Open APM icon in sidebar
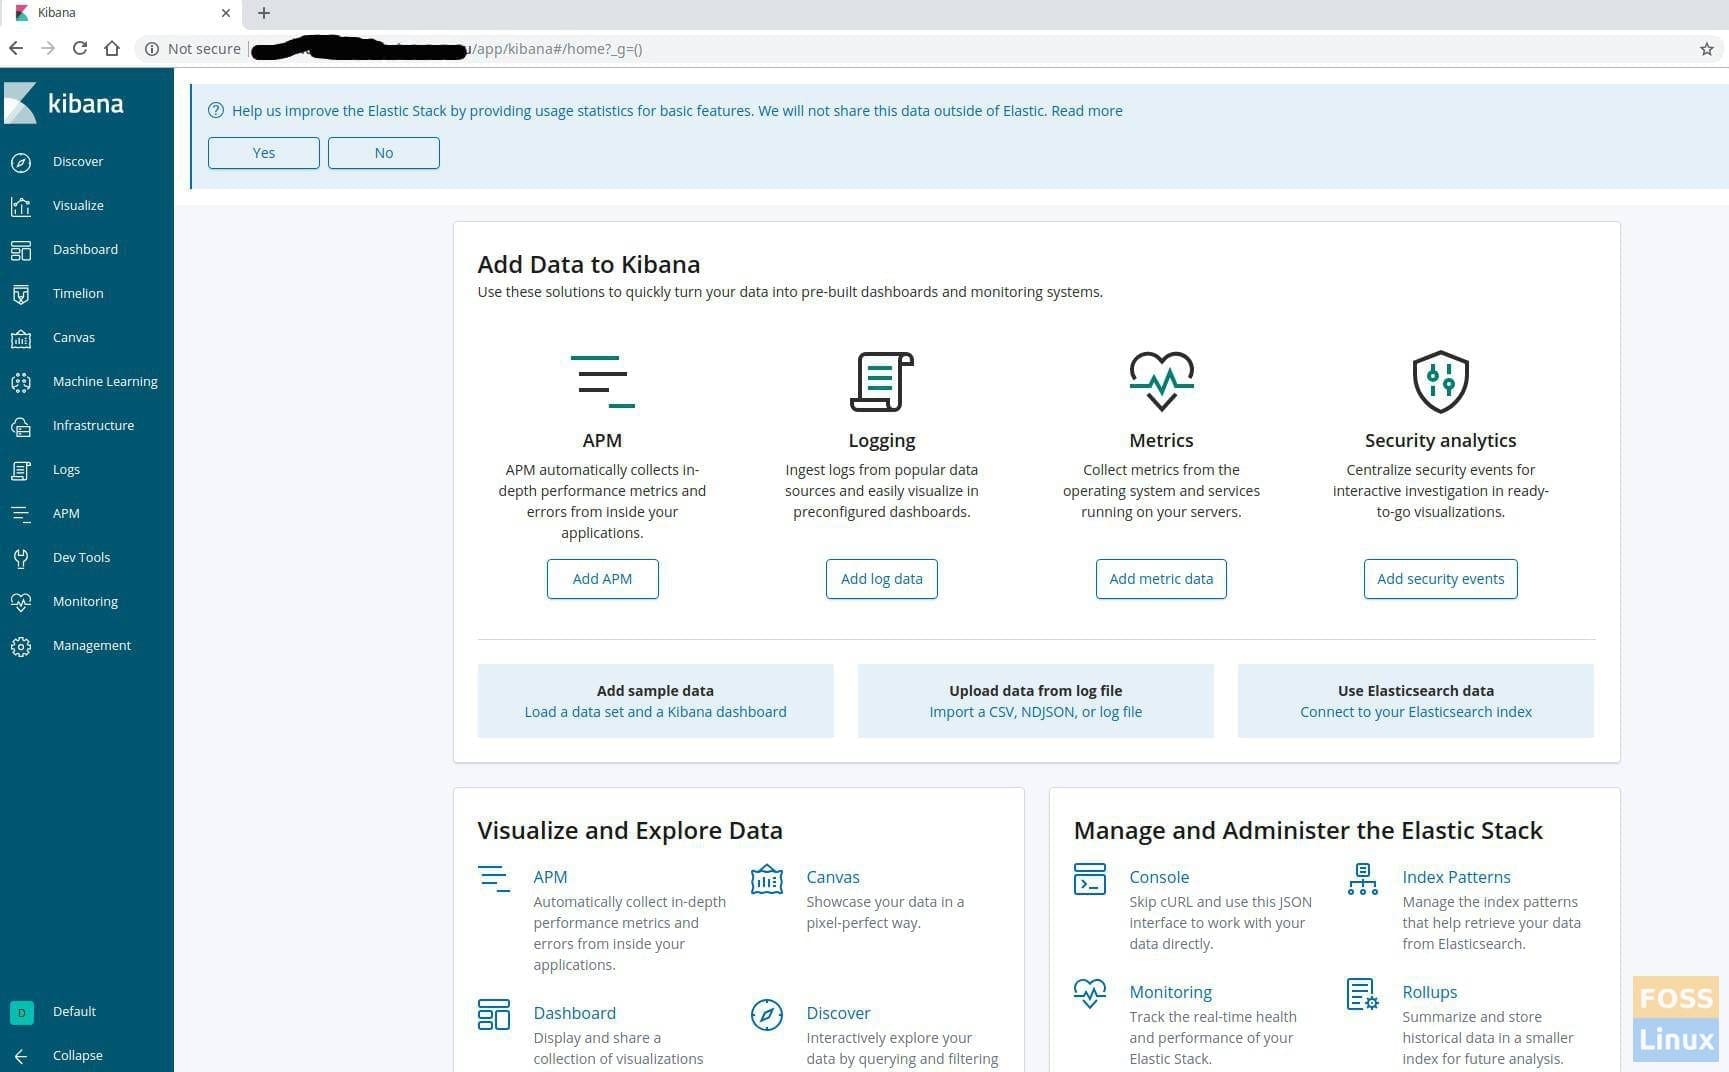 point(21,514)
